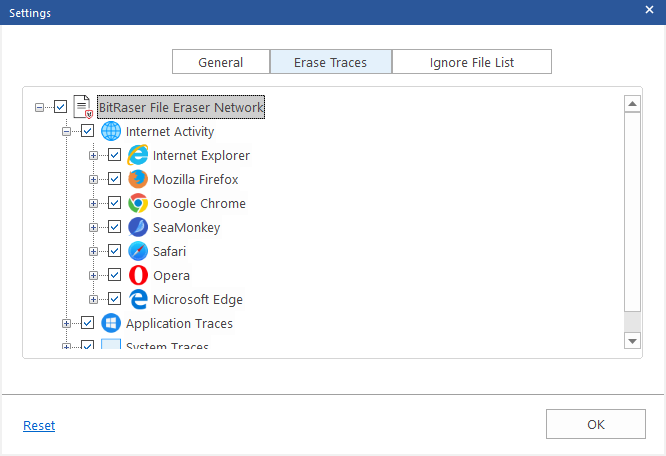Uncheck the BitRaser File Eraser Network checkbox

tap(60, 107)
